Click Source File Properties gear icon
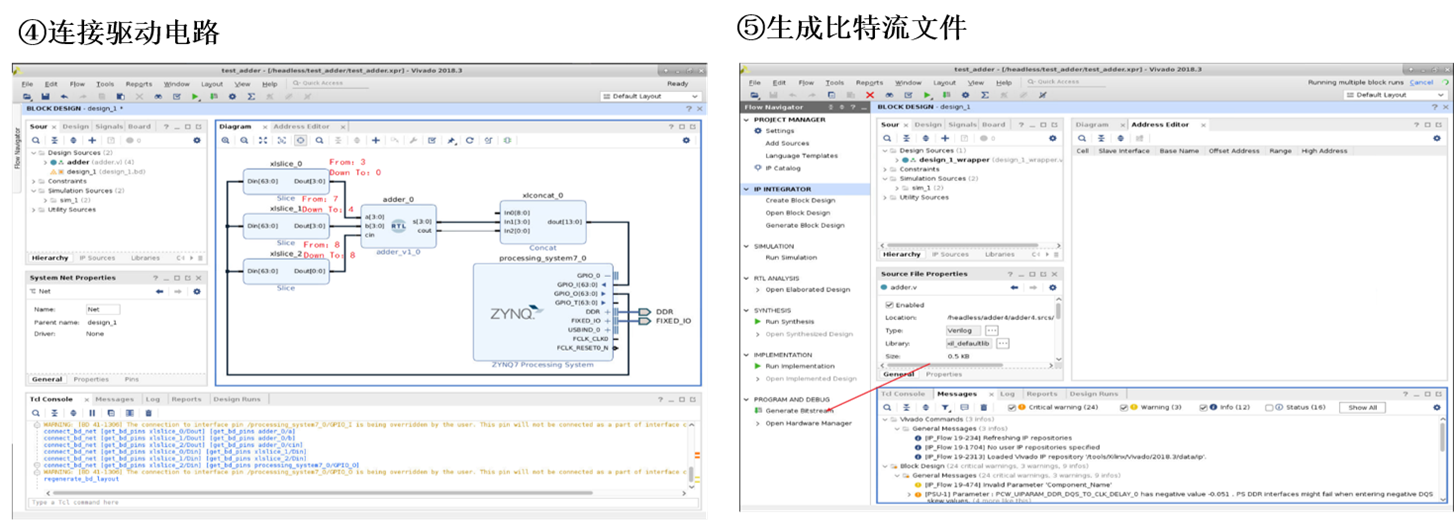The width and height of the screenshot is (1454, 520). pyautogui.click(x=1053, y=287)
